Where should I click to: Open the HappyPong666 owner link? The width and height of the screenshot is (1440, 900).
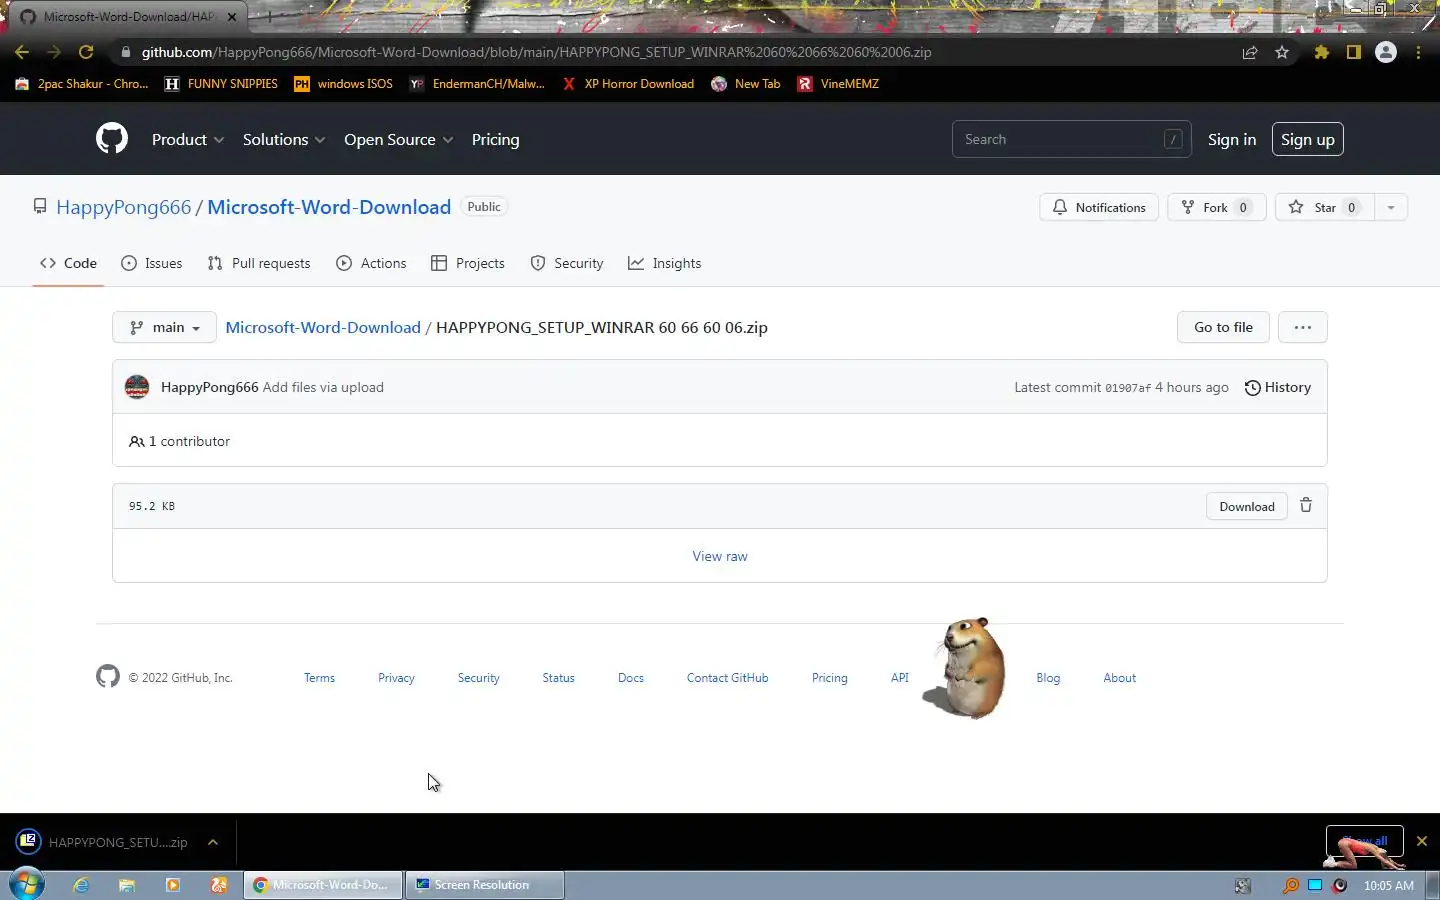pyautogui.click(x=123, y=207)
